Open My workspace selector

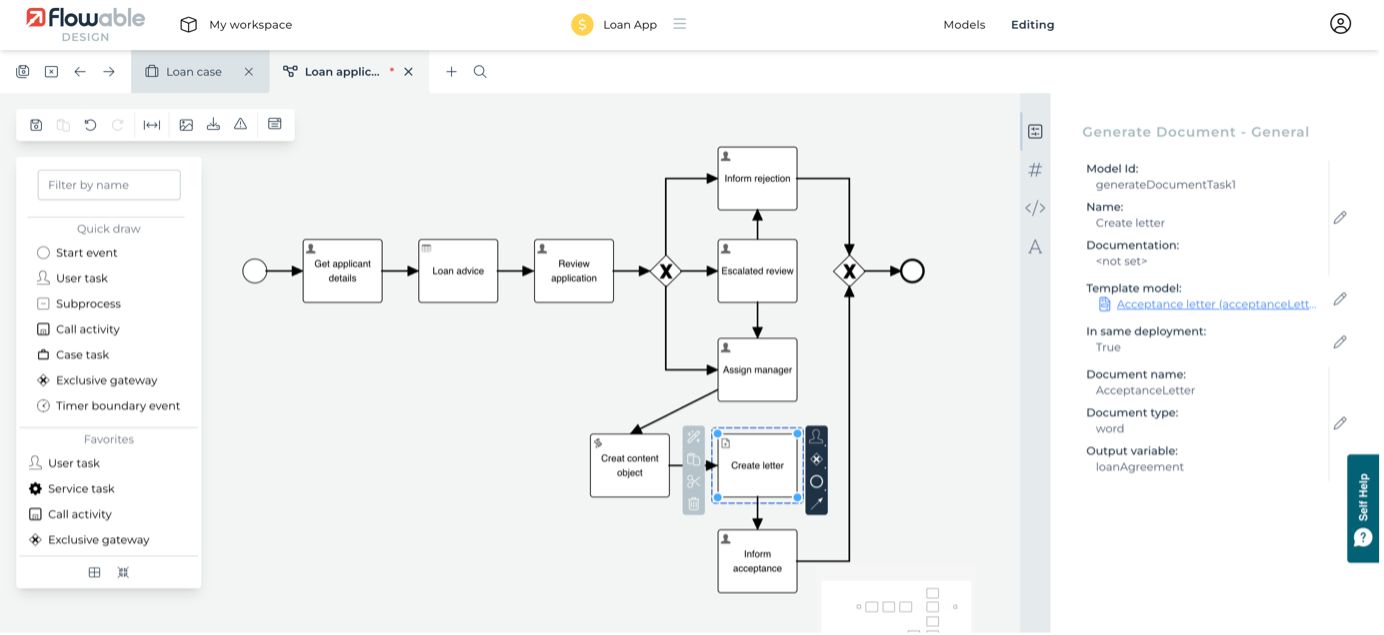pos(236,25)
